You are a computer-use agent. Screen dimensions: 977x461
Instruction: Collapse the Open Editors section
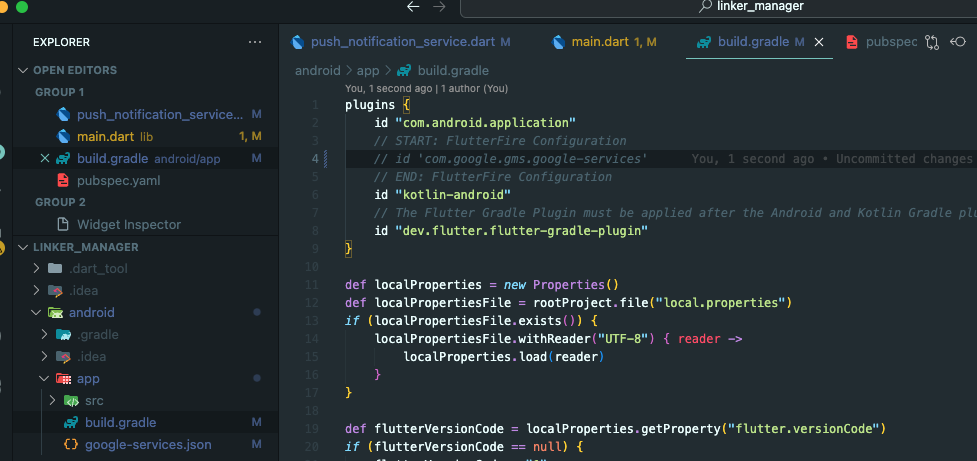[24, 70]
